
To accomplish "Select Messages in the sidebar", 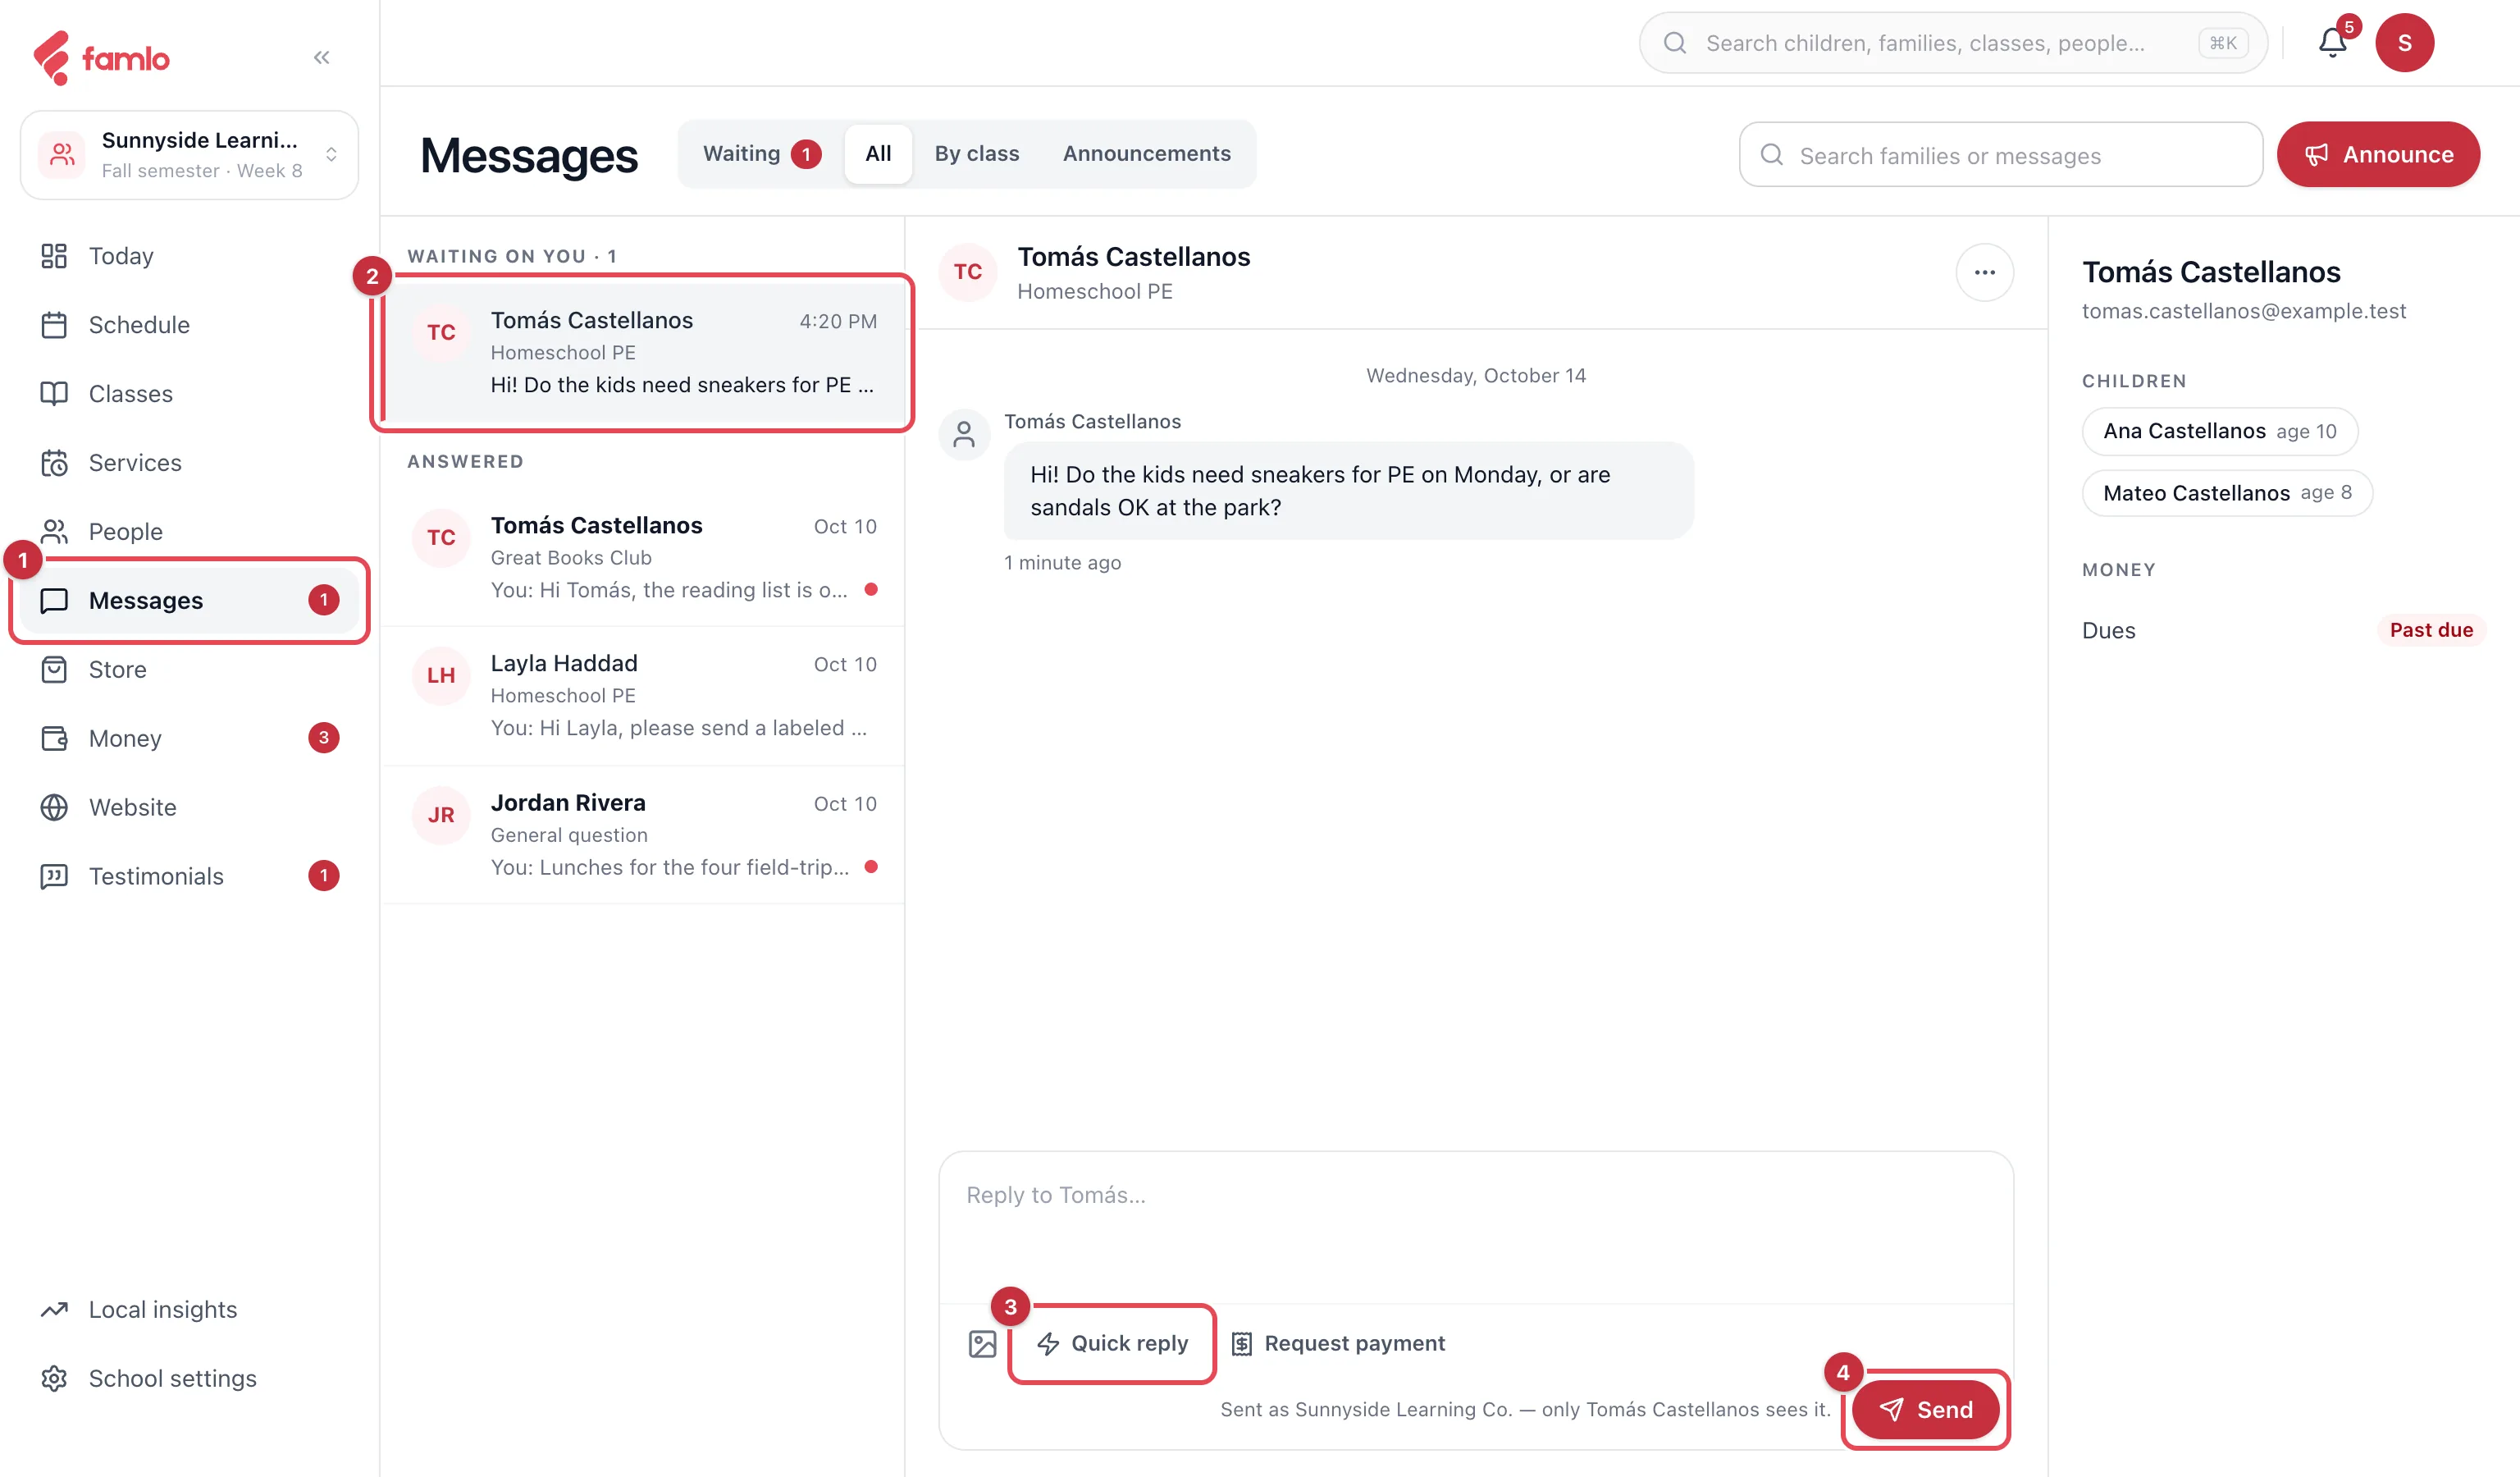I will click(x=189, y=600).
